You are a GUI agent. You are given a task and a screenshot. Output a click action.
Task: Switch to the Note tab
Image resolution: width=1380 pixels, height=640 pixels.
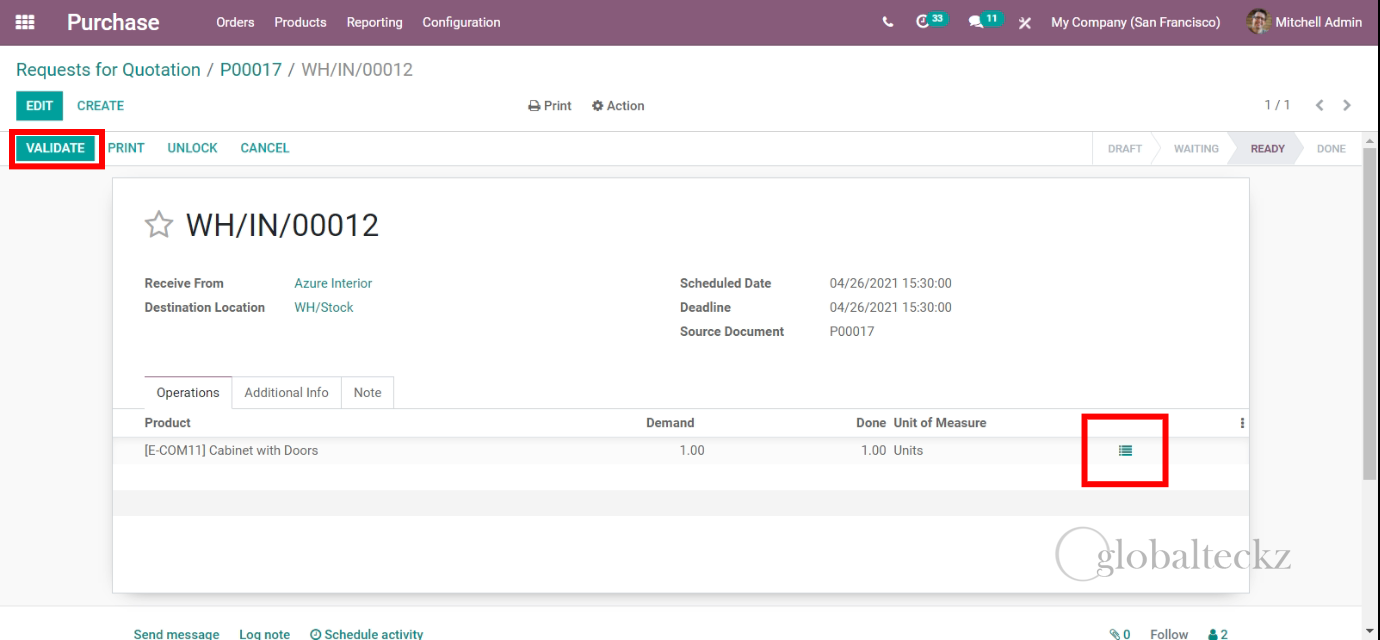pyautogui.click(x=367, y=393)
